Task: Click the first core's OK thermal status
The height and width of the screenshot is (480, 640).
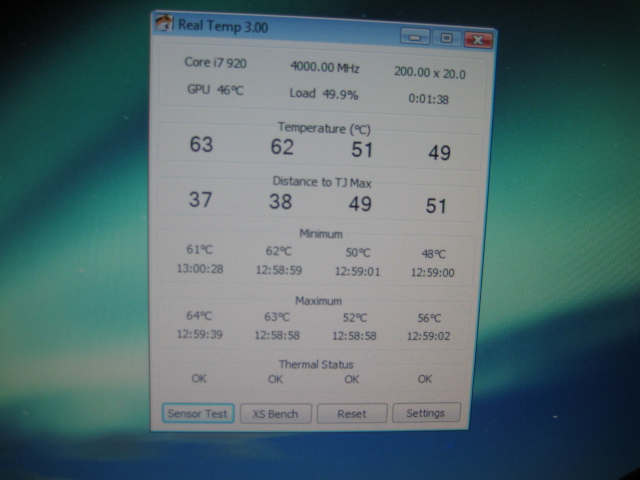Action: click(x=199, y=378)
